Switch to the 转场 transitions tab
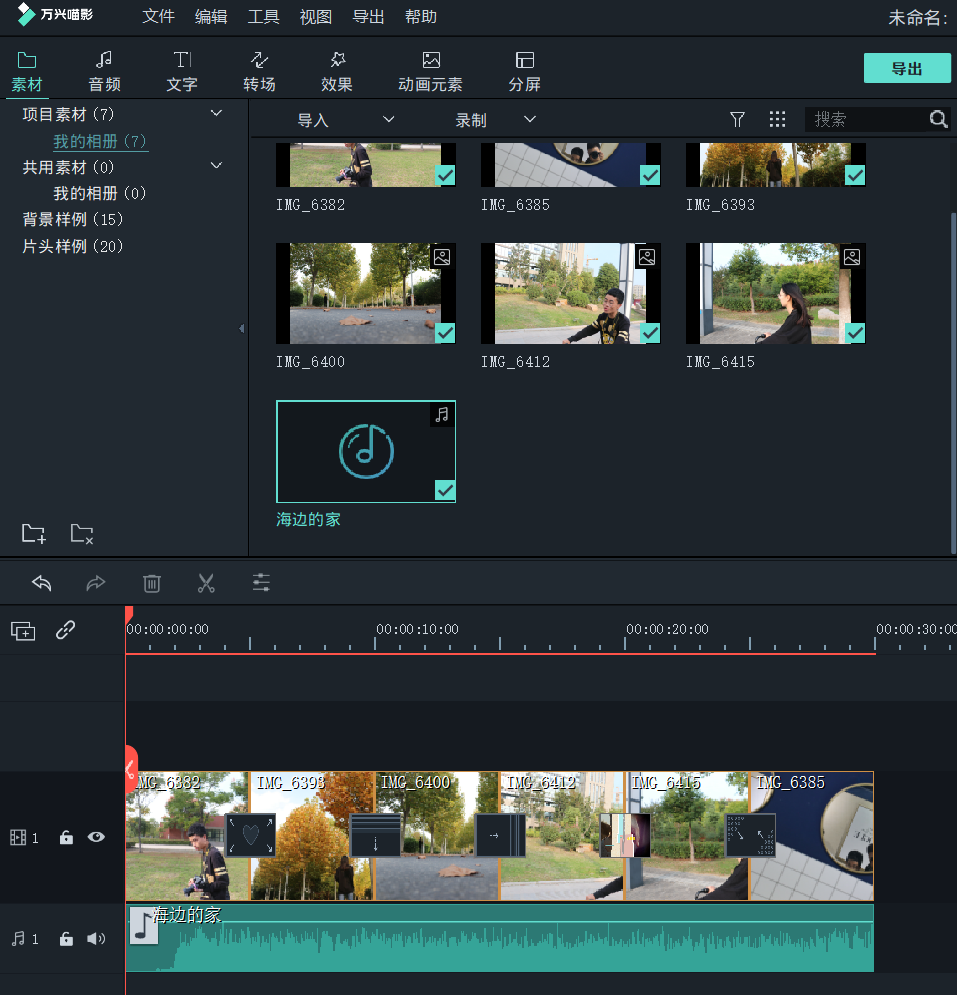 259,71
